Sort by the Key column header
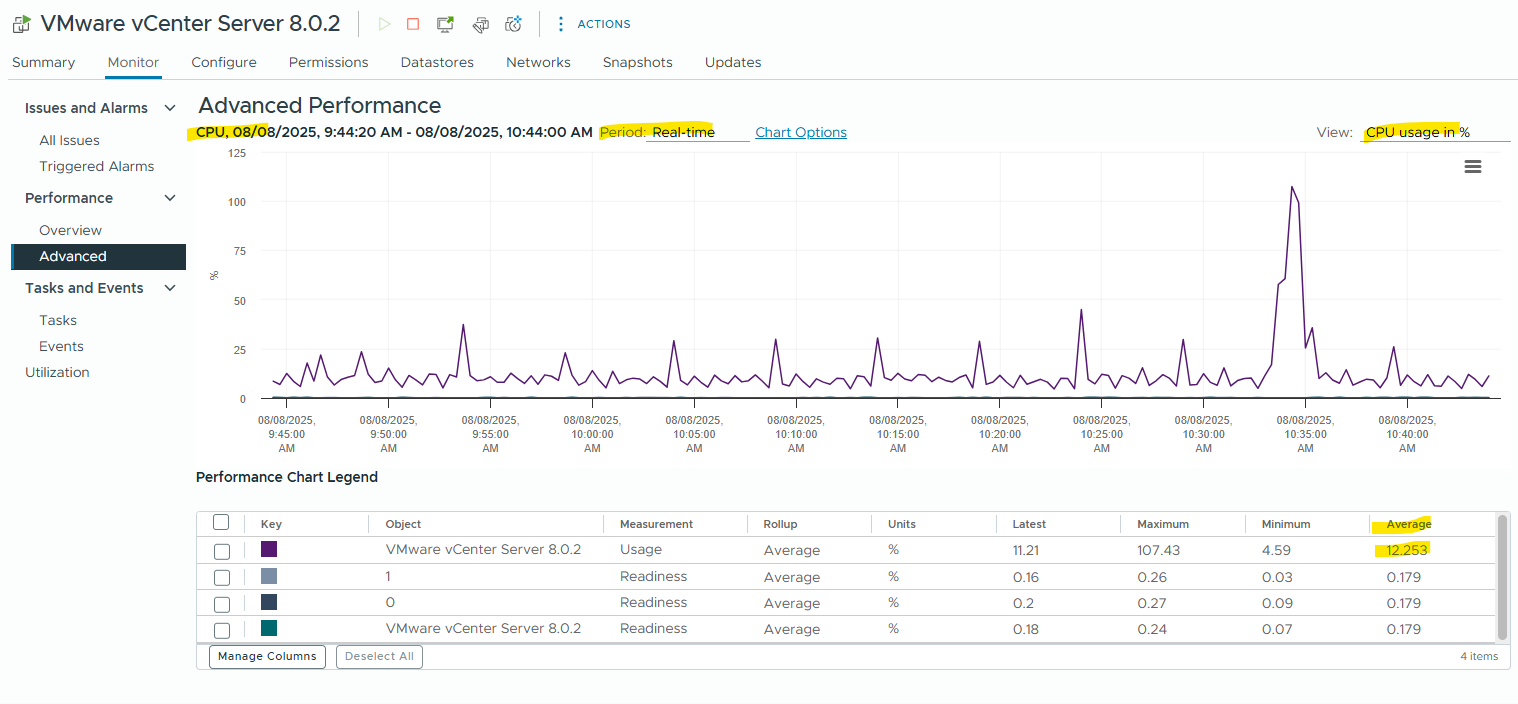The height and width of the screenshot is (704, 1518). coord(271,524)
